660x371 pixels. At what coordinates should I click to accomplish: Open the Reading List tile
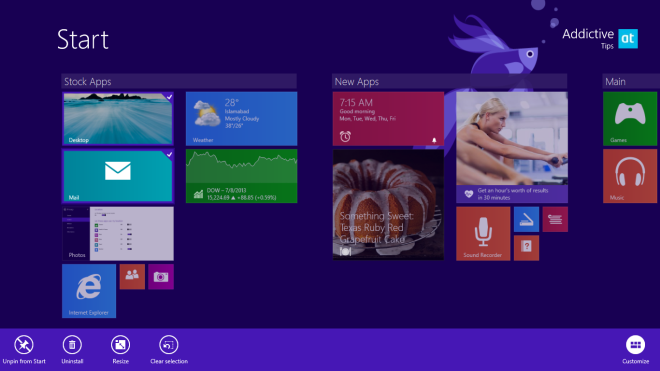click(x=555, y=219)
